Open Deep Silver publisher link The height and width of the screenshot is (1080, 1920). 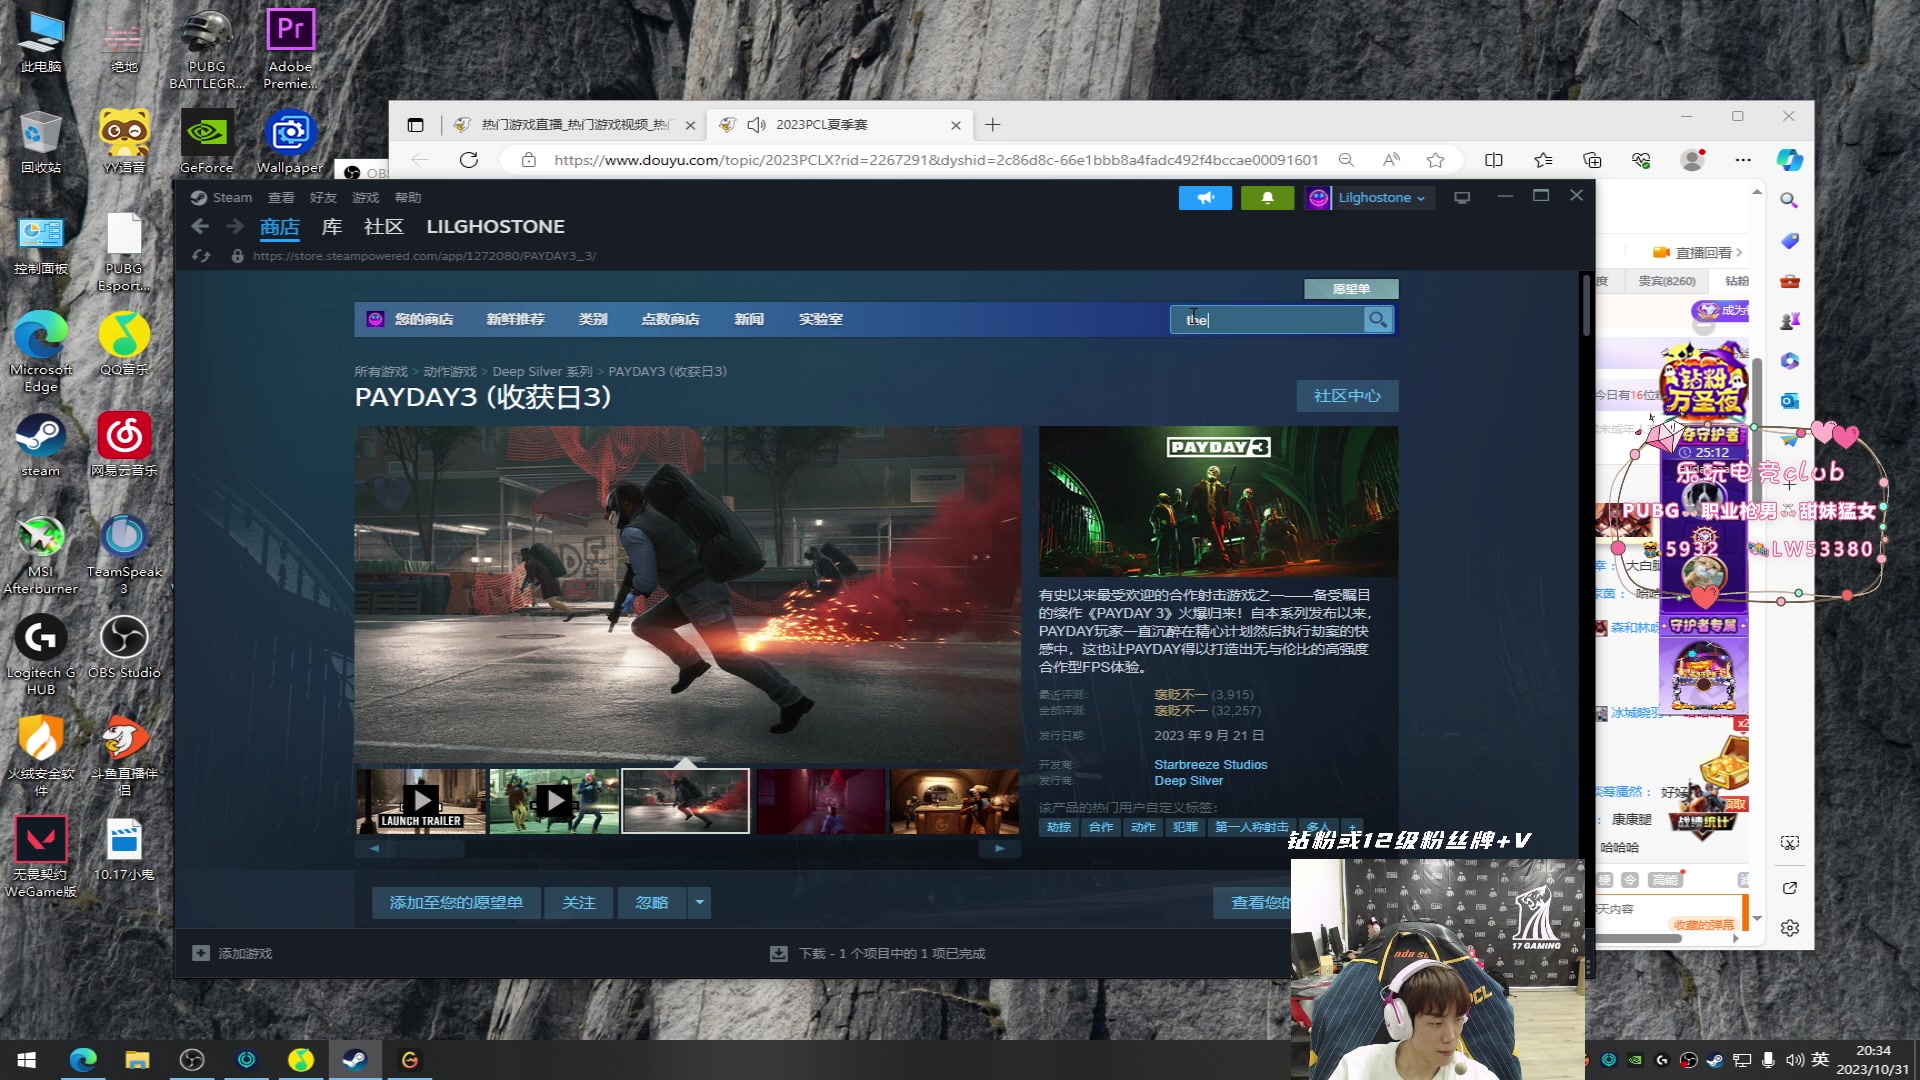coord(1188,781)
